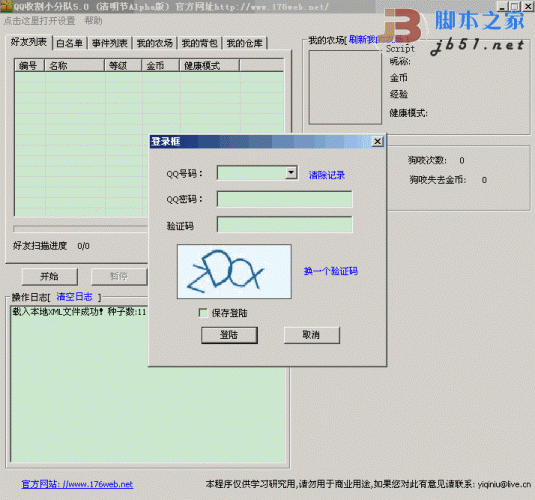Click the 验证码 input field
The height and width of the screenshot is (500, 535).
click(x=284, y=225)
